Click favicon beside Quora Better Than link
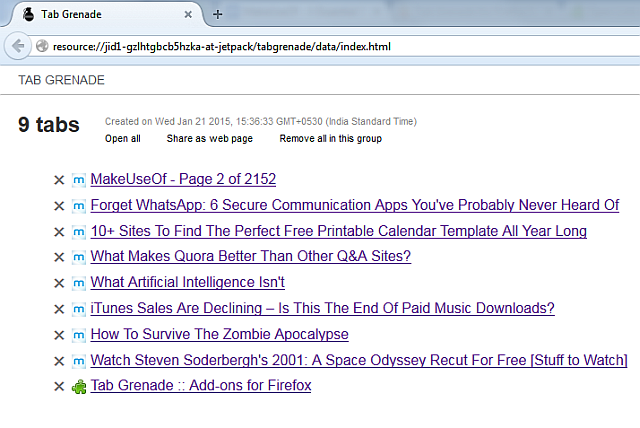Viewport: 640px width, 428px height. coord(79,257)
